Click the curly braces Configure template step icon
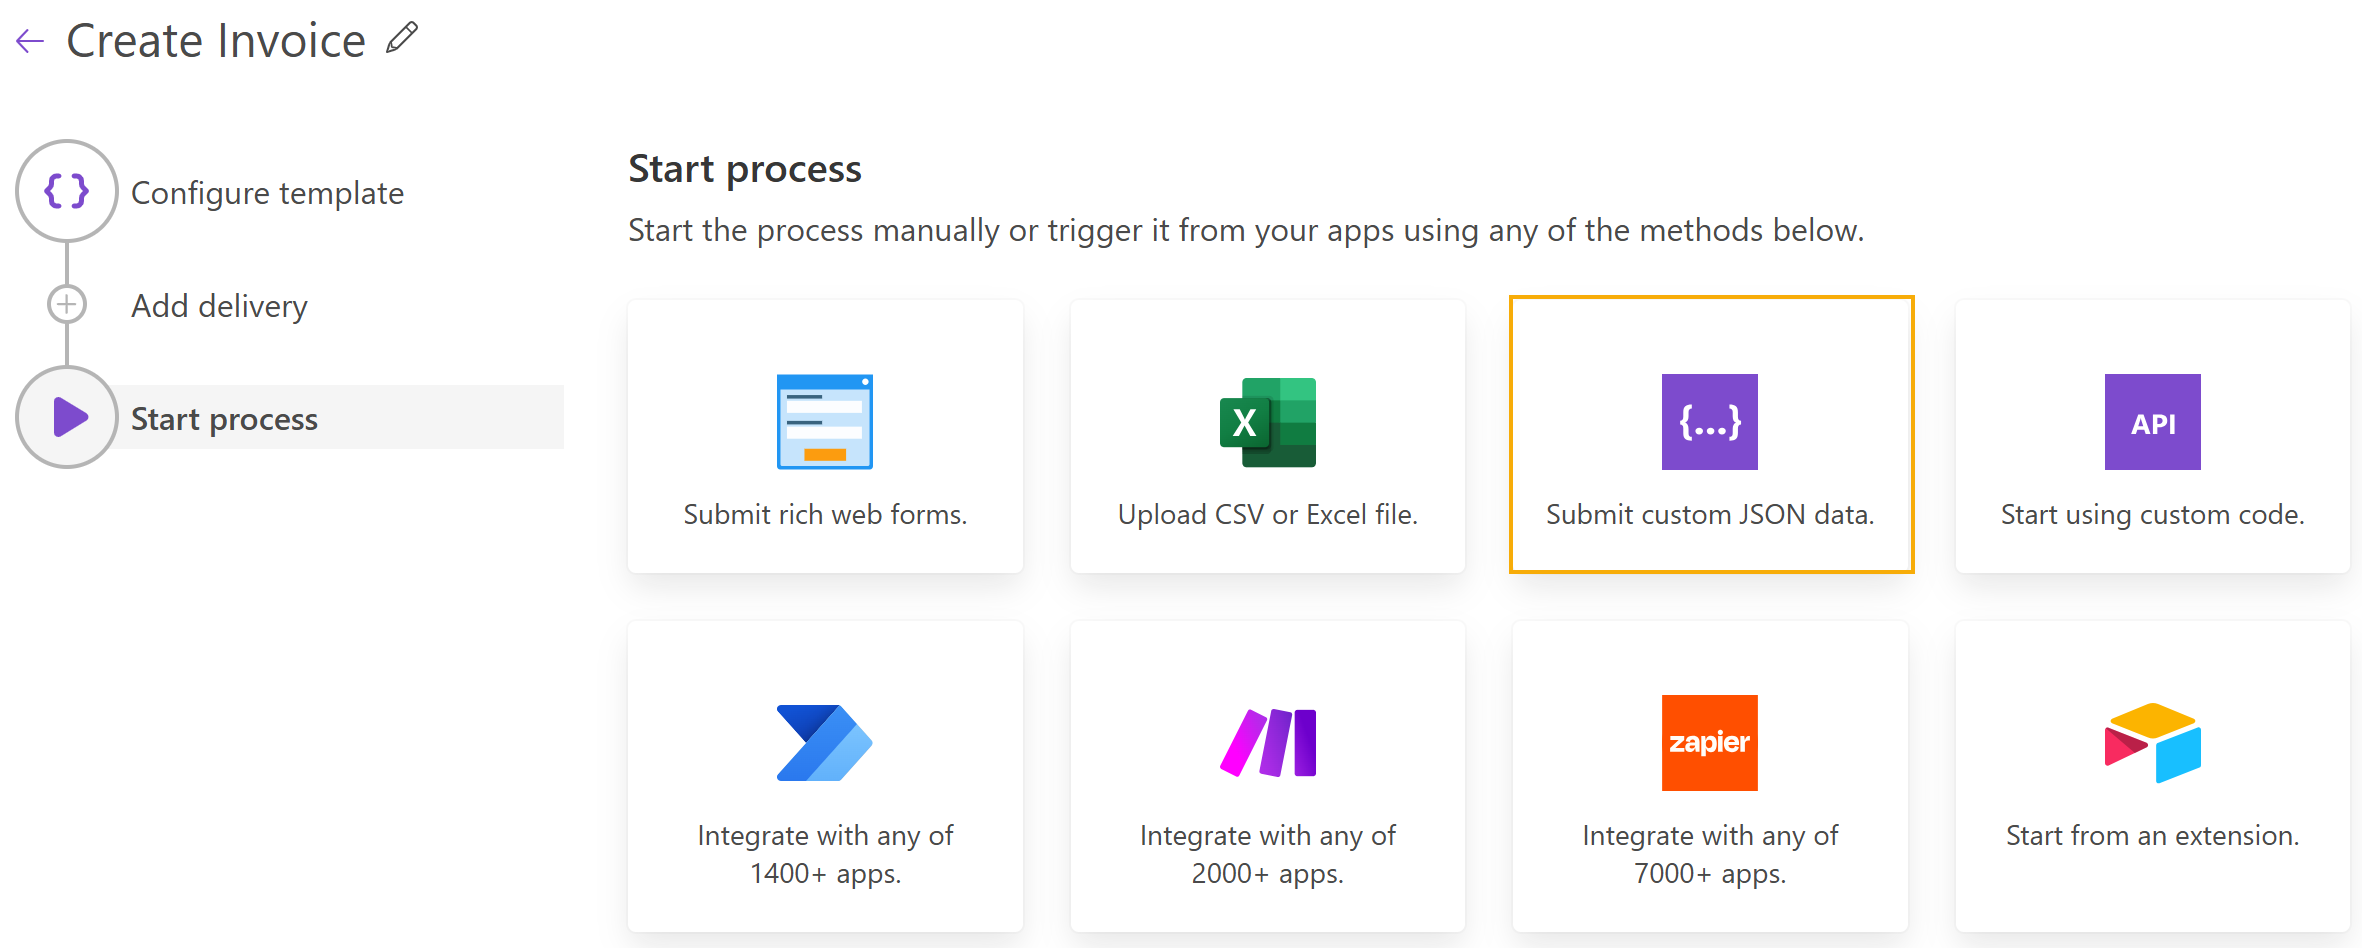2362x948 pixels. 67,191
